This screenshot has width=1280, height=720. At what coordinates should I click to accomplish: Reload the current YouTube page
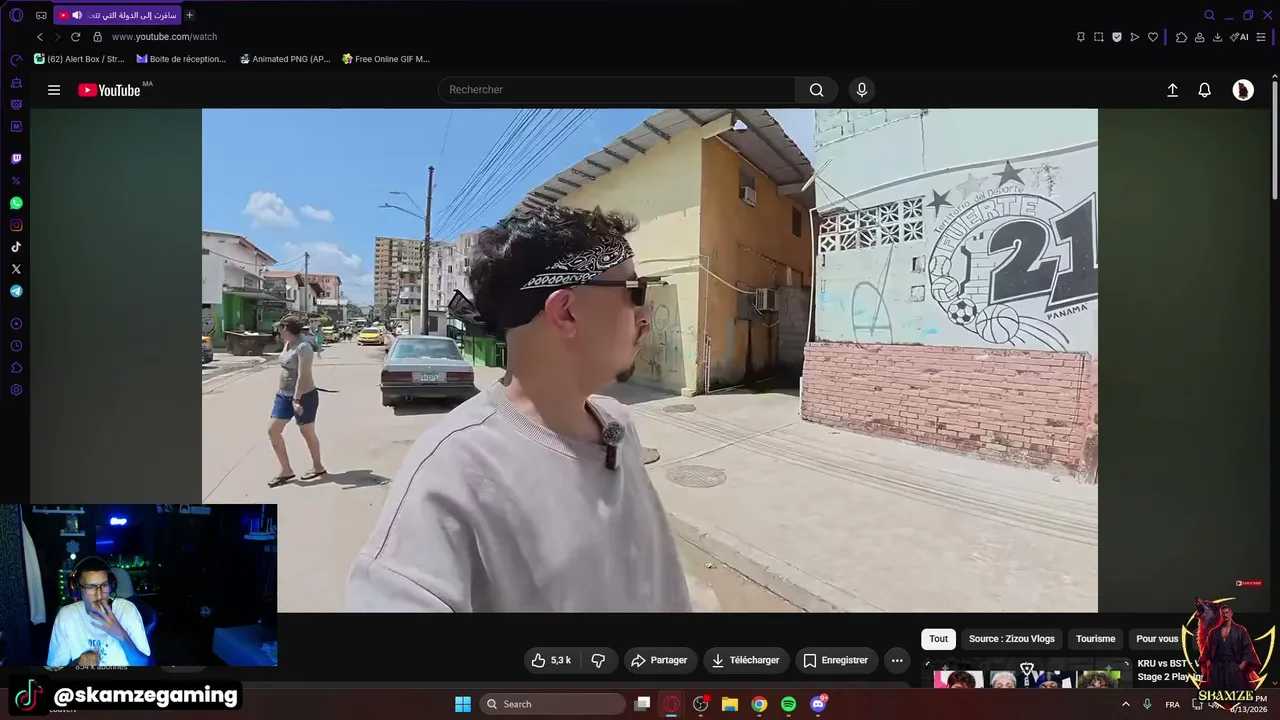[x=75, y=37]
